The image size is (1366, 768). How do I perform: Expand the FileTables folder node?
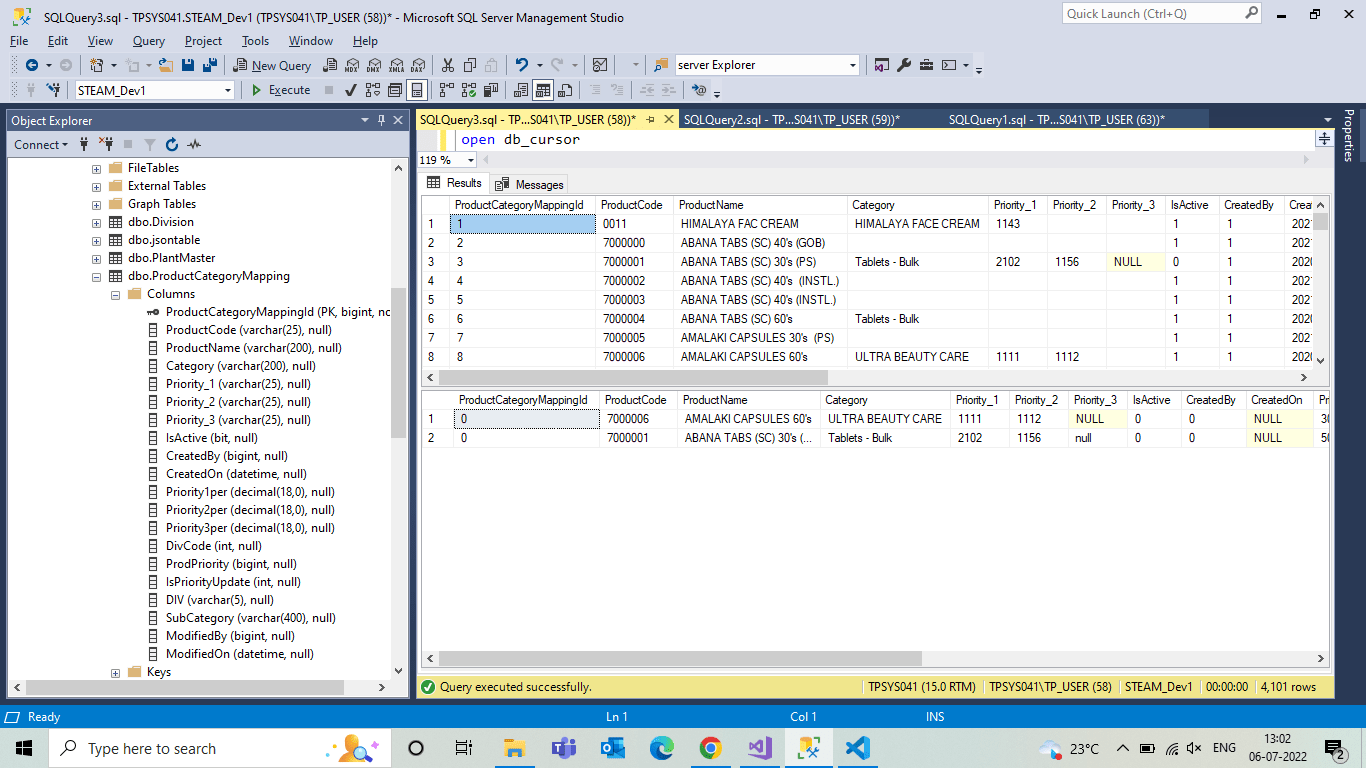[x=96, y=168]
